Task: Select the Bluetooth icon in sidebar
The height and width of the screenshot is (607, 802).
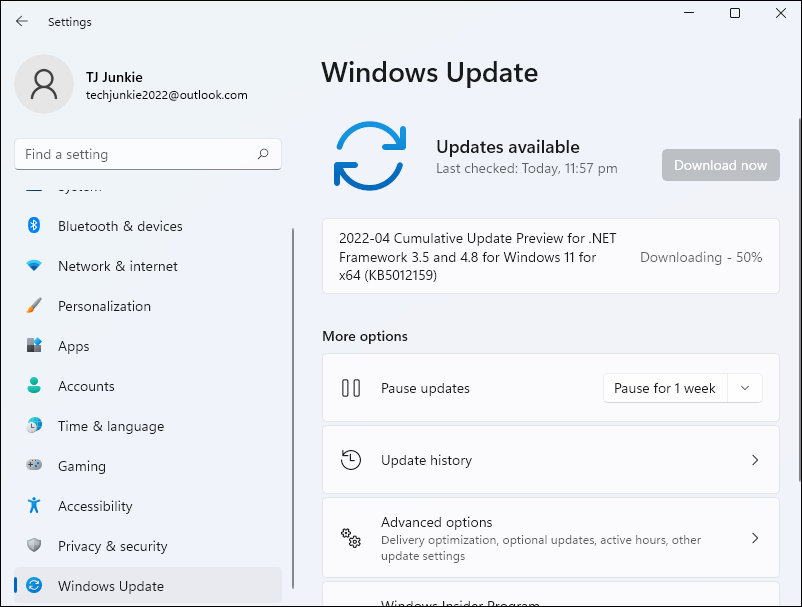Action: (x=34, y=225)
